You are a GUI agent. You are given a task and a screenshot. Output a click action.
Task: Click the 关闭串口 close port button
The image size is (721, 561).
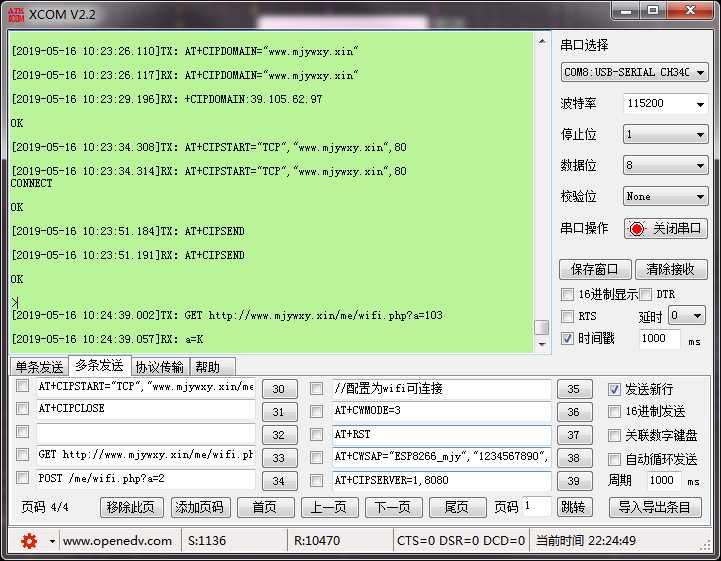(x=665, y=229)
